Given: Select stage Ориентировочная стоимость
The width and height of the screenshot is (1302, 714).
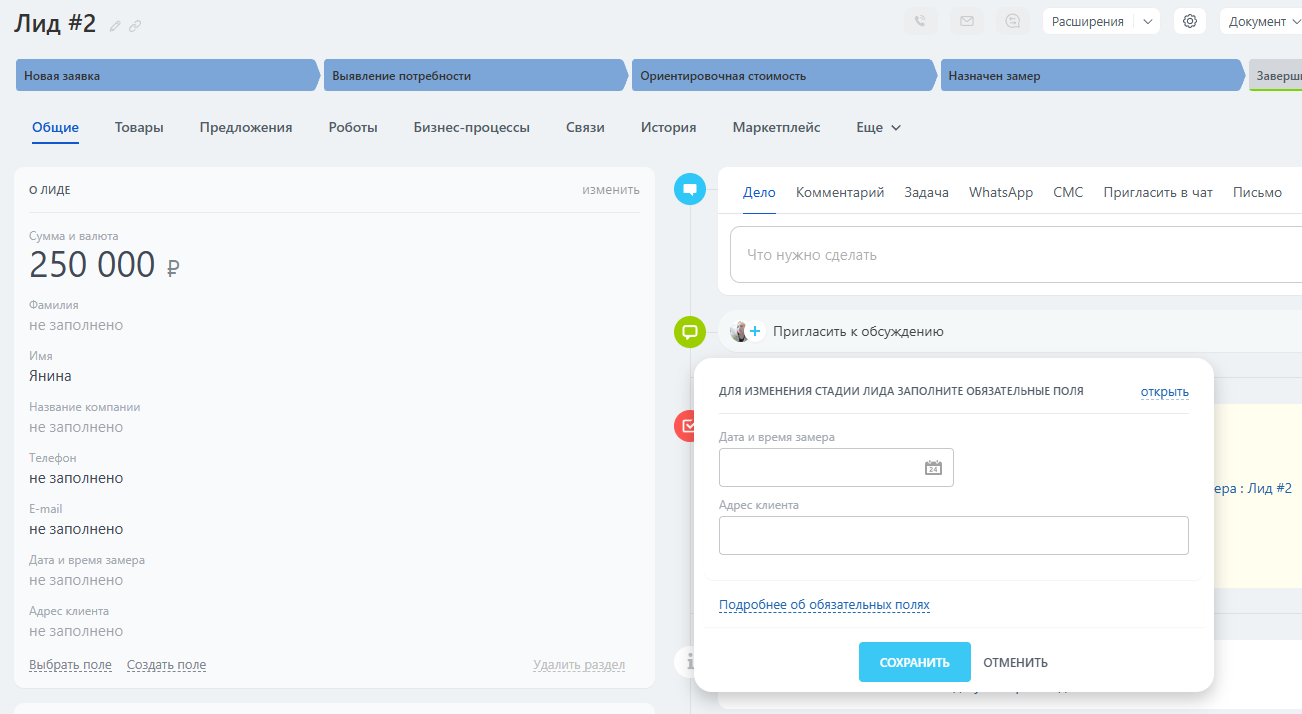Looking at the screenshot, I should coord(784,76).
